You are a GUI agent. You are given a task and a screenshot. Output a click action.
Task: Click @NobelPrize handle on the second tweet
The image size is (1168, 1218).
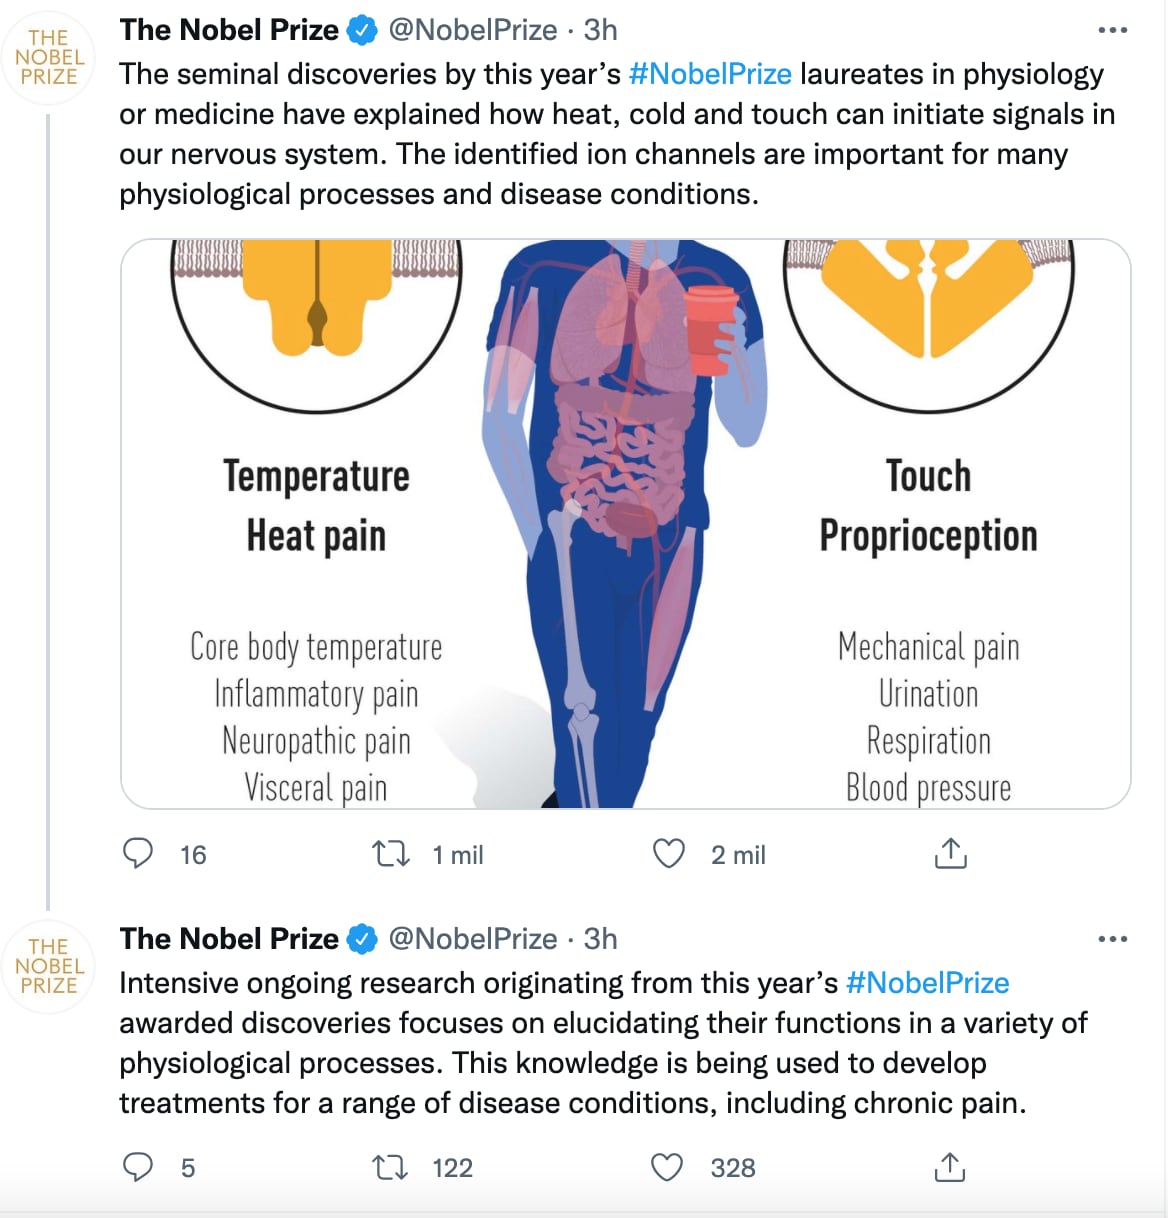coord(472,939)
